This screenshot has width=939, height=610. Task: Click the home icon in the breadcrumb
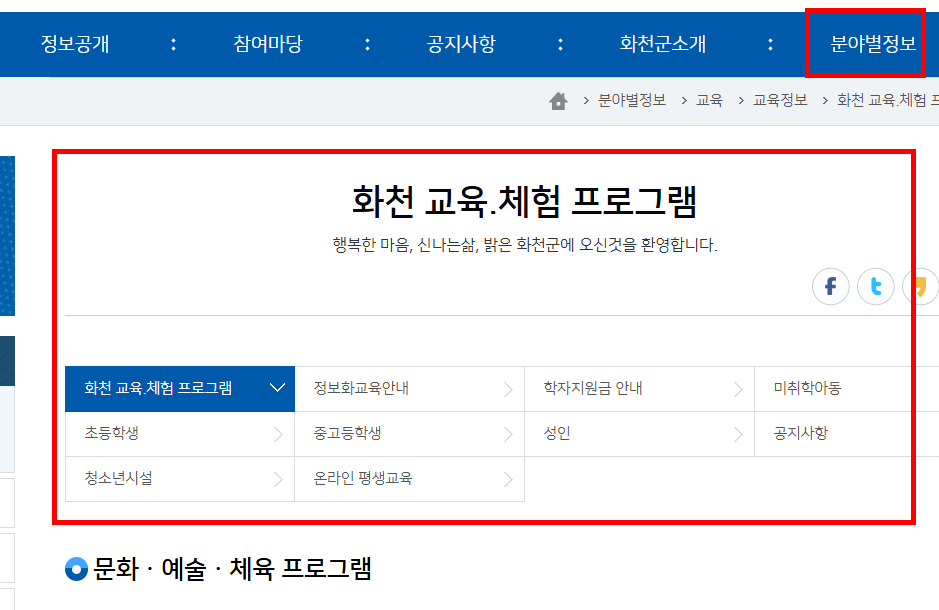pos(557,100)
